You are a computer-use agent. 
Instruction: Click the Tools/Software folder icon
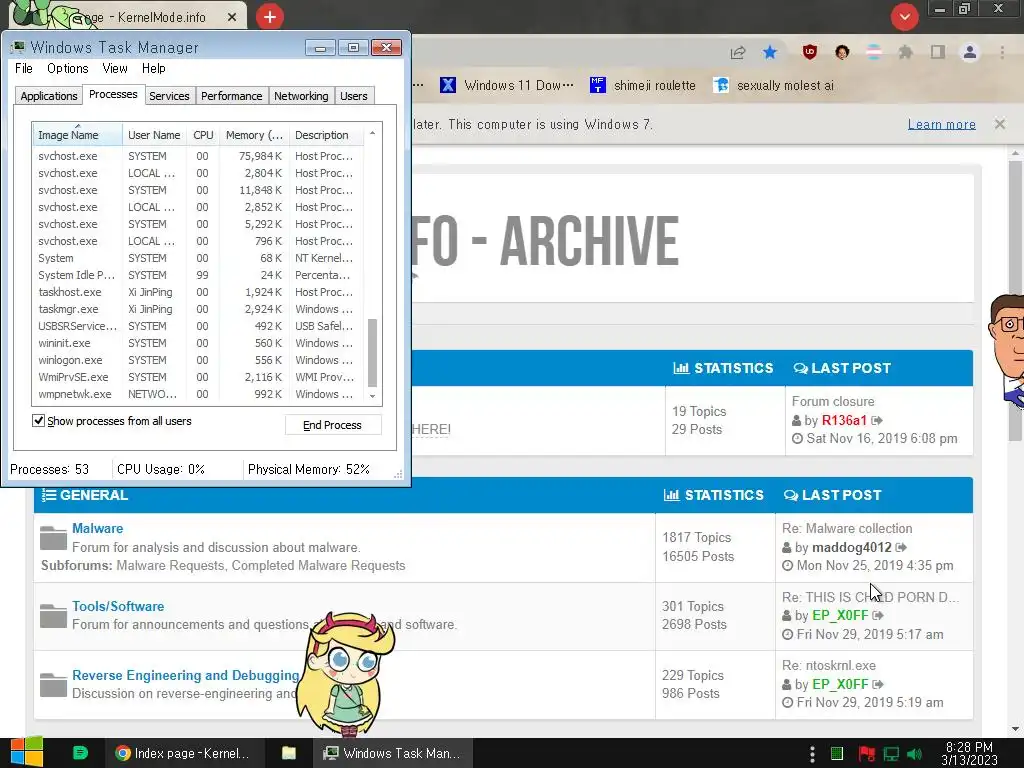tap(53, 615)
